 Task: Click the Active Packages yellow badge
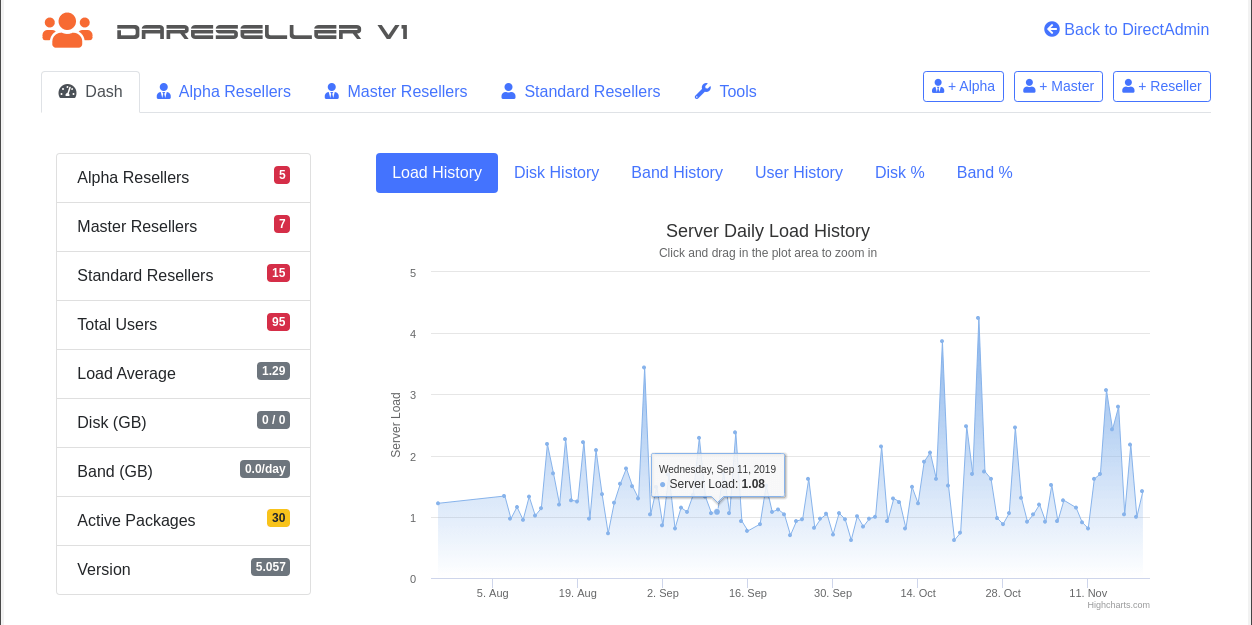[x=278, y=518]
